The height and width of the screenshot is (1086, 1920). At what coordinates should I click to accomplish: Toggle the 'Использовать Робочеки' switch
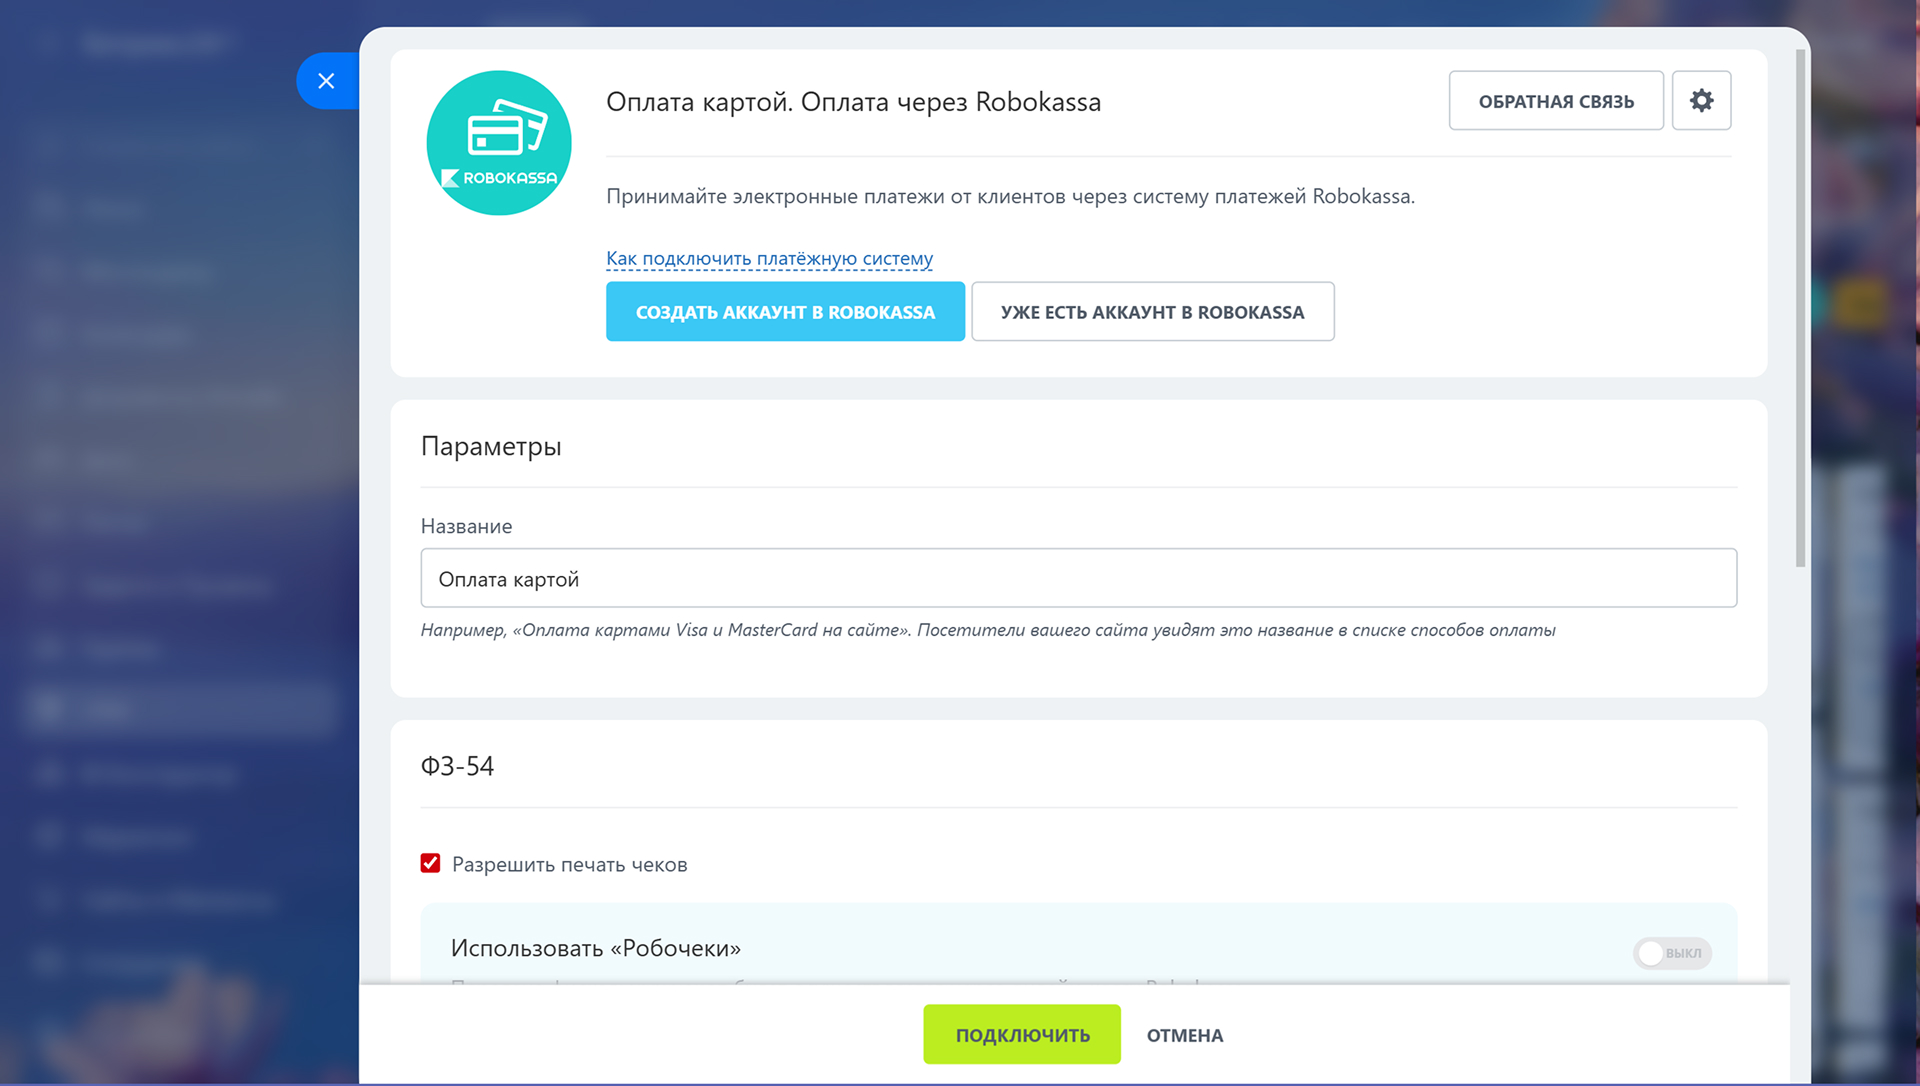click(x=1672, y=952)
